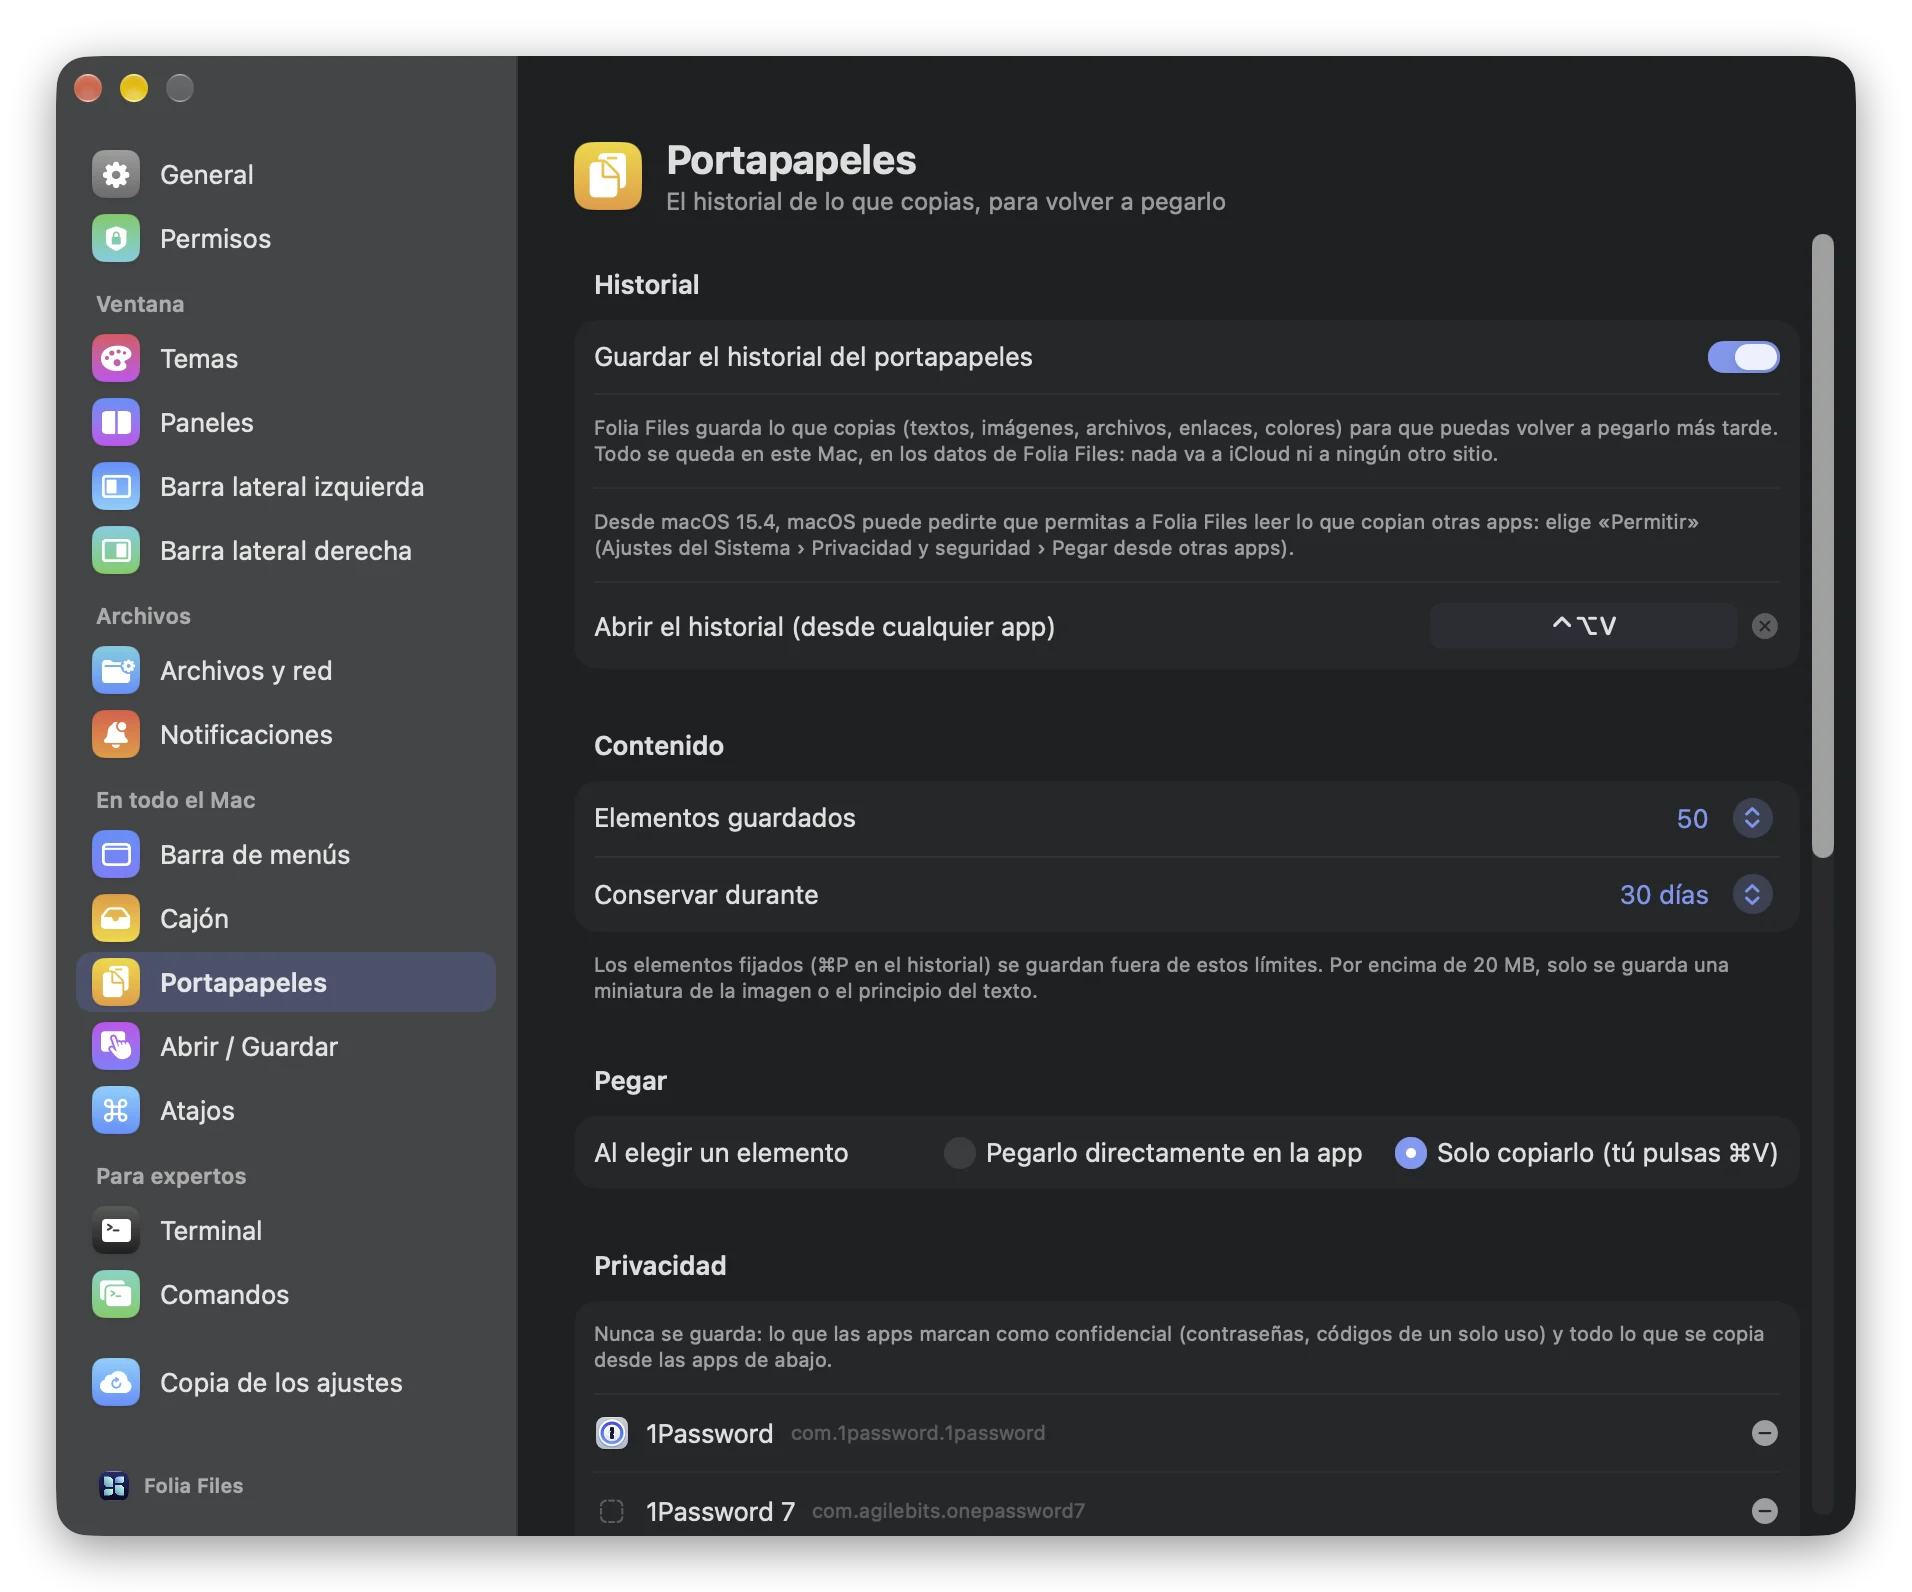Image resolution: width=1912 pixels, height=1592 pixels.
Task: Open the Conservar durante popup arrows
Action: (x=1752, y=894)
